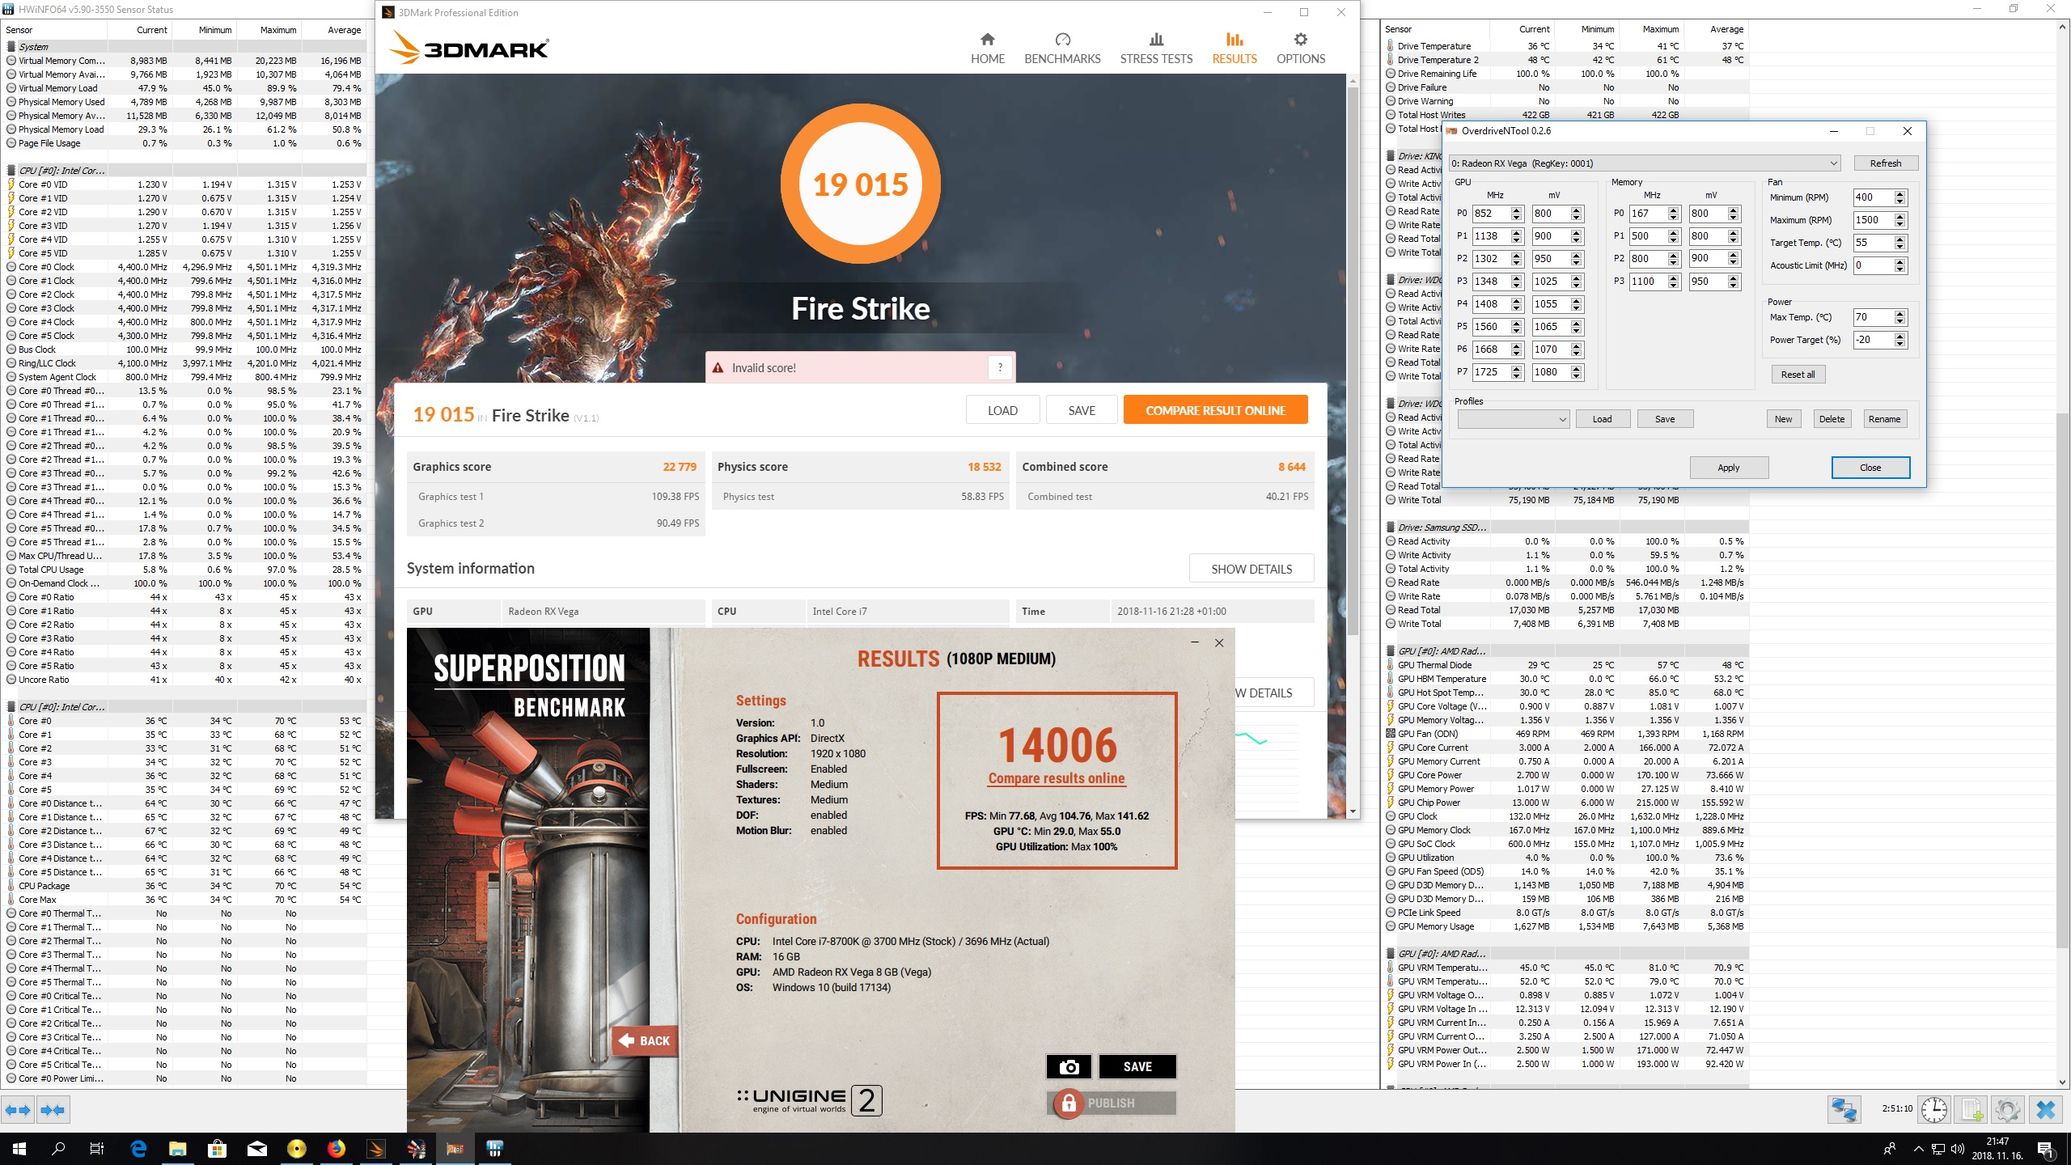
Task: Open the STRESS TESTS tab in 3DMark
Action: (x=1156, y=48)
